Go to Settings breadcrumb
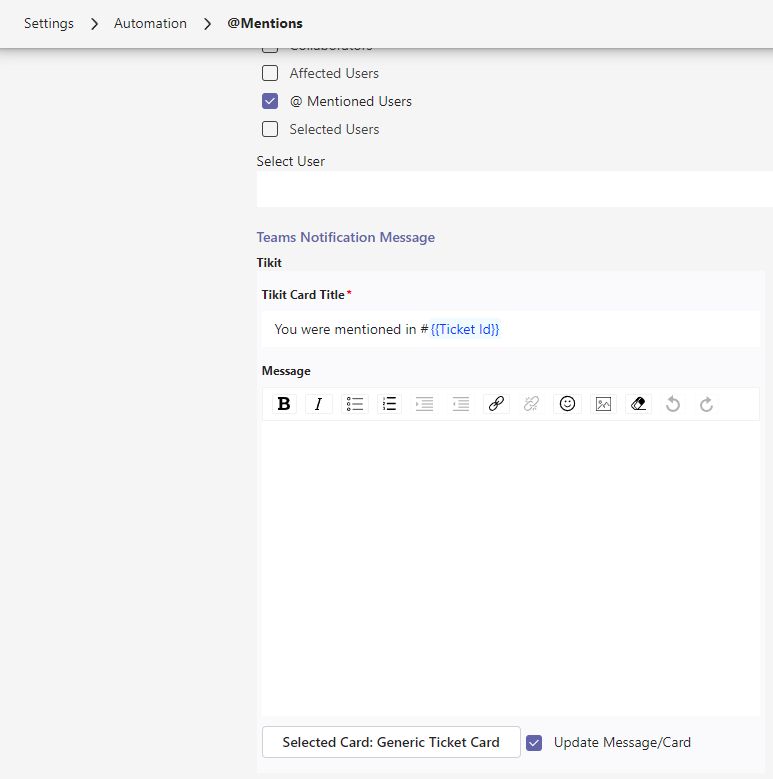 [x=49, y=23]
